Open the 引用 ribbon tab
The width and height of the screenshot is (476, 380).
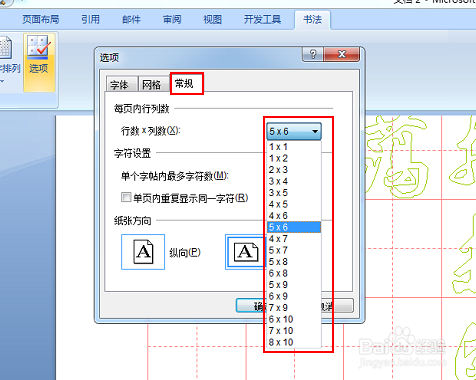click(x=90, y=19)
